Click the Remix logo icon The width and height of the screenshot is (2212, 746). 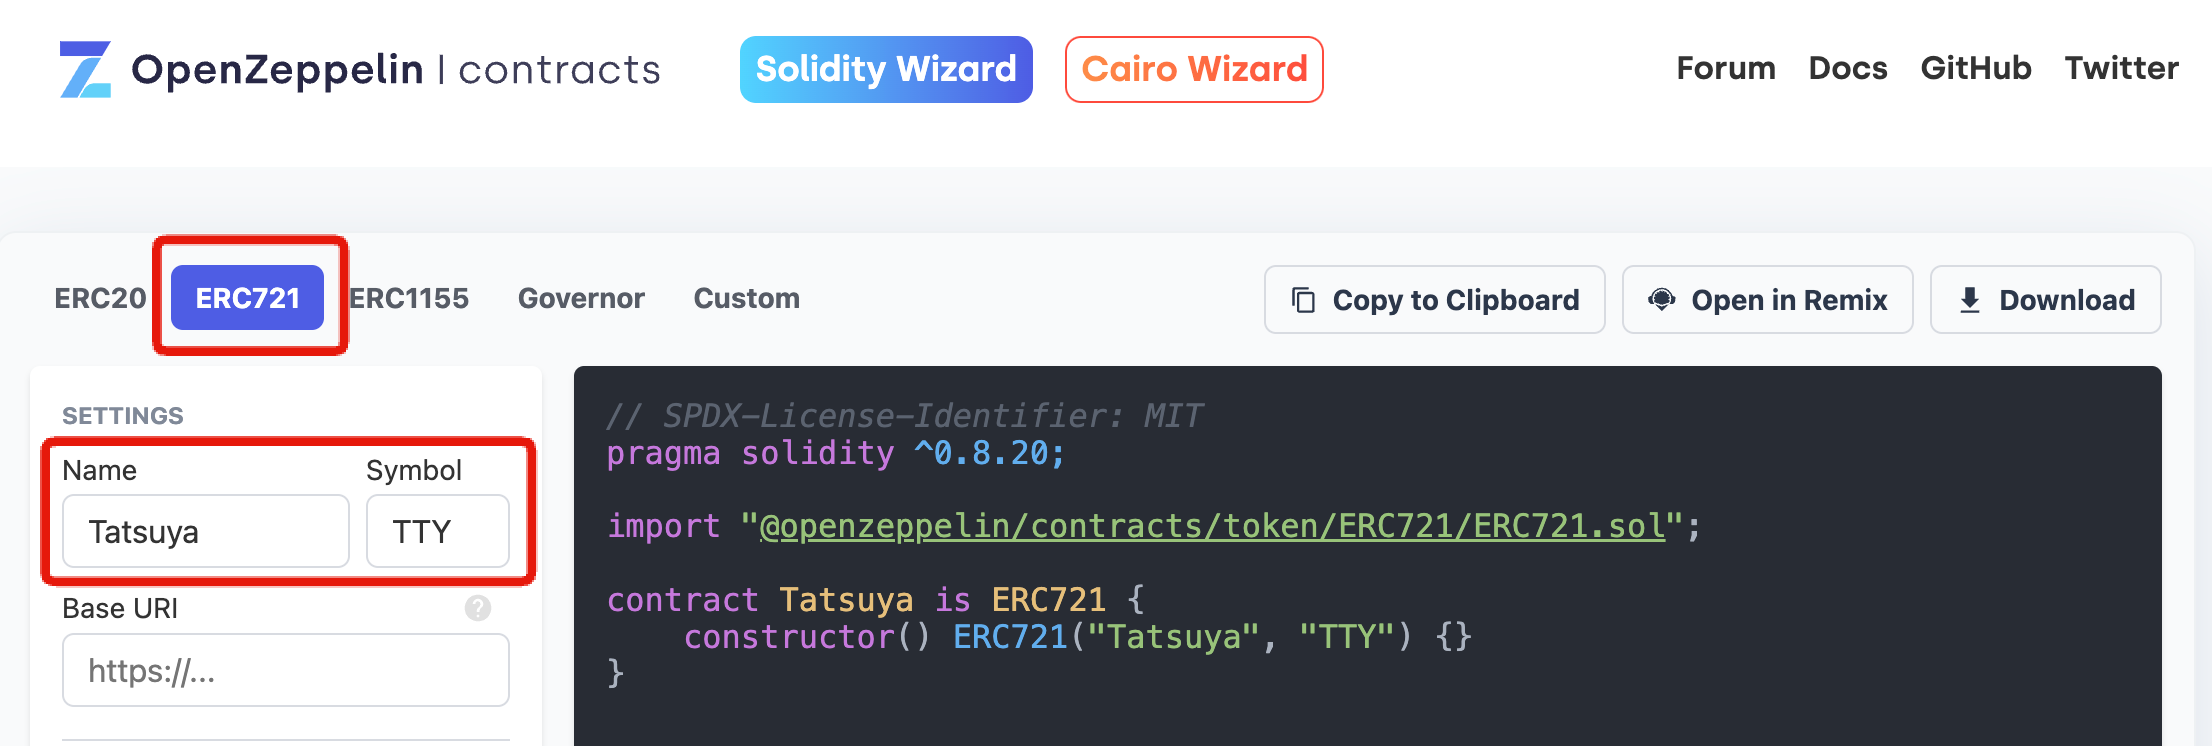tap(1662, 299)
